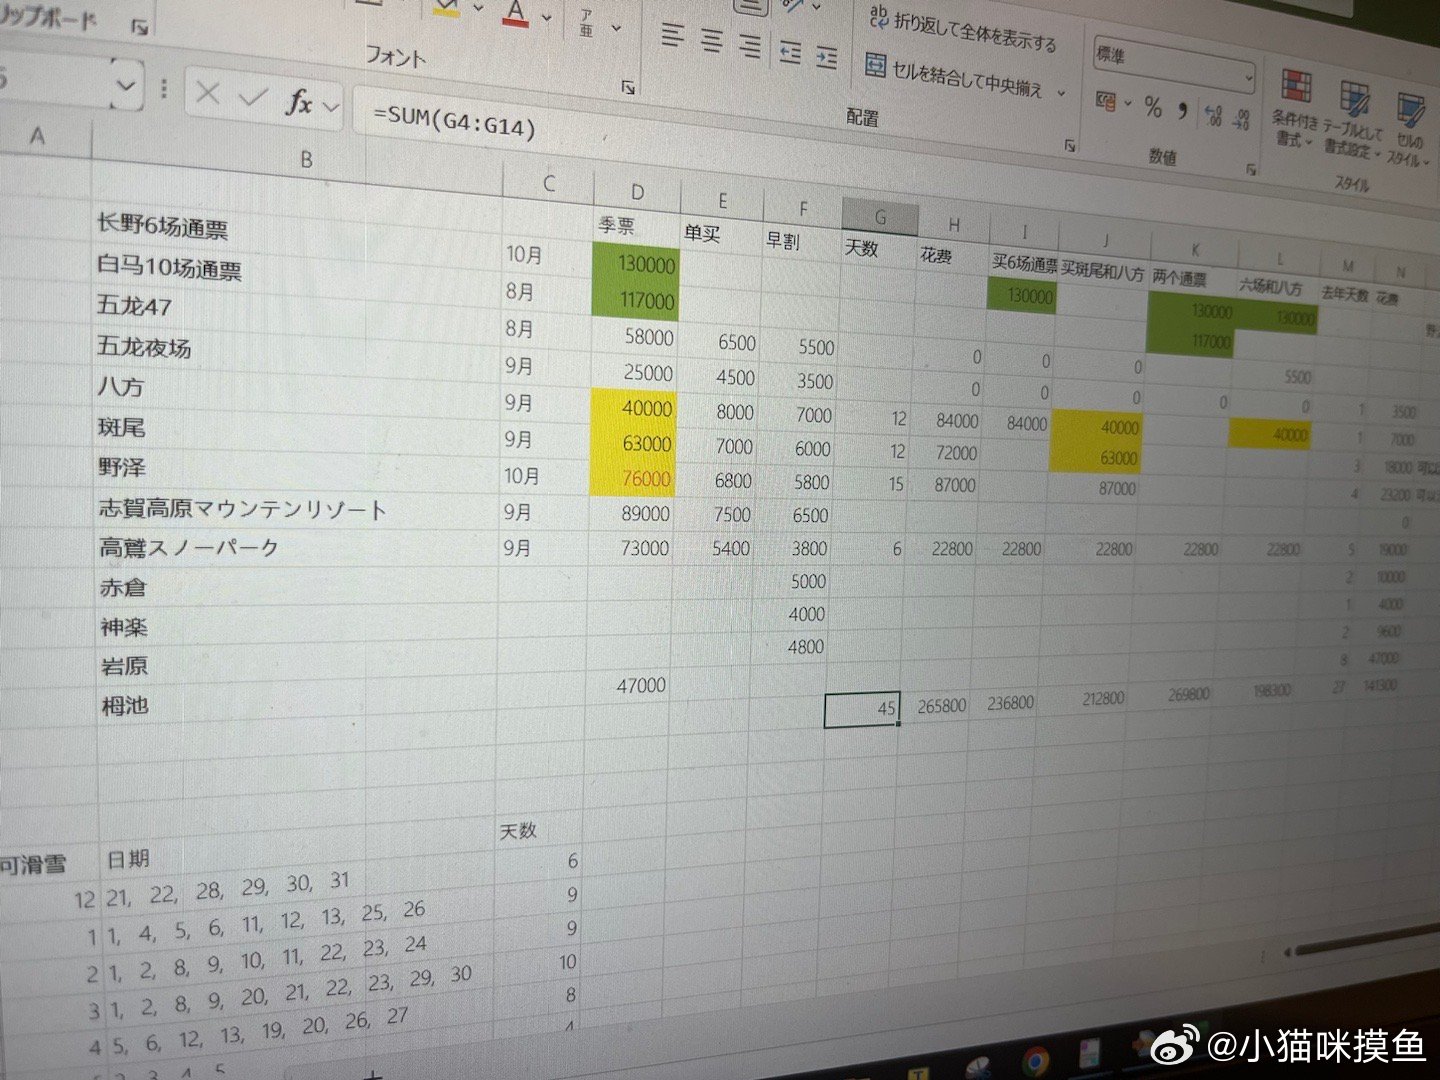Click the increase indent icon
The image size is (1440, 1080).
coord(826,57)
